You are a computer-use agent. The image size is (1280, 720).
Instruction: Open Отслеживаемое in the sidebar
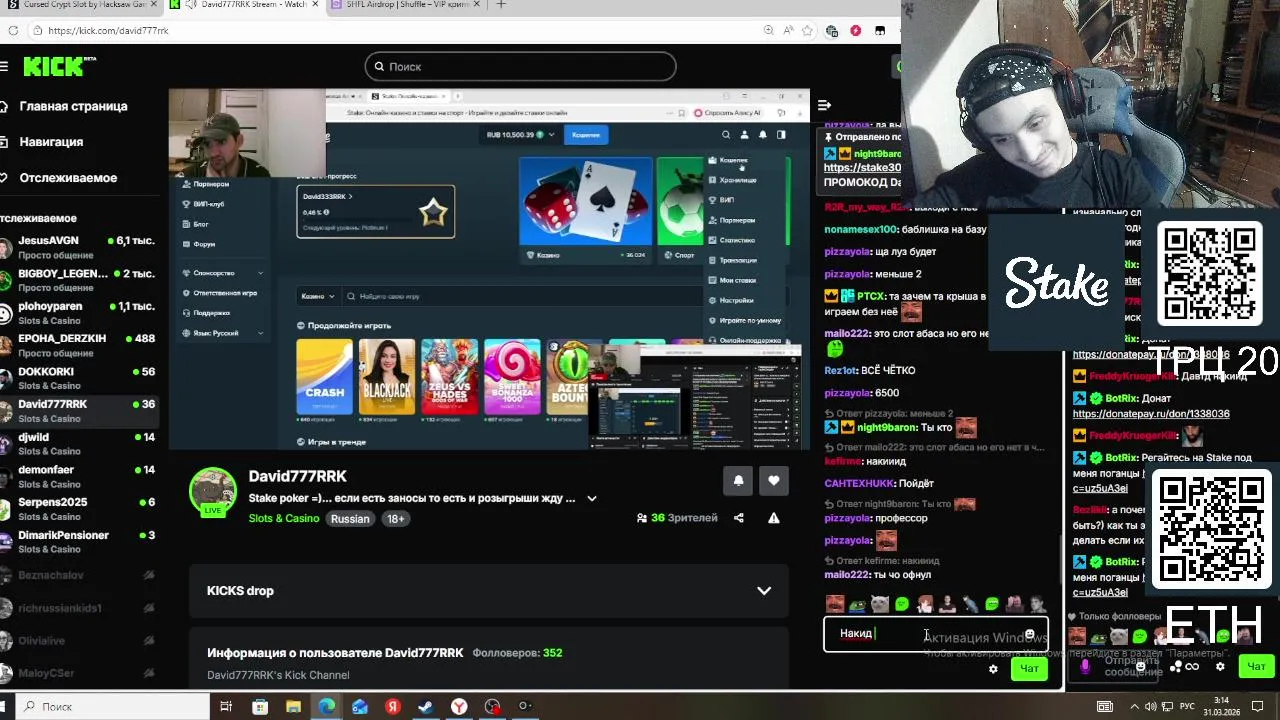tap(68, 178)
